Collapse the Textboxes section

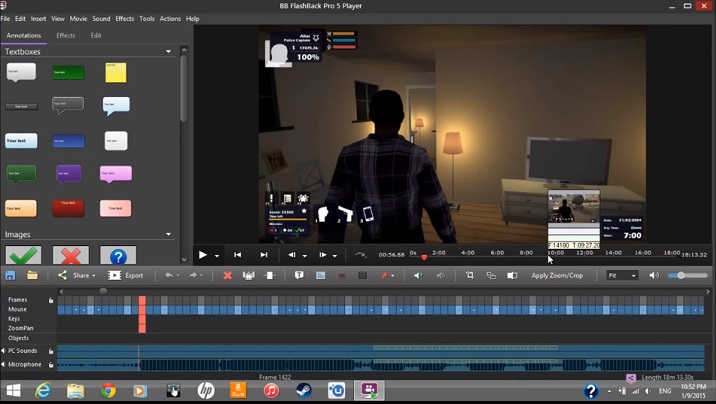(168, 52)
